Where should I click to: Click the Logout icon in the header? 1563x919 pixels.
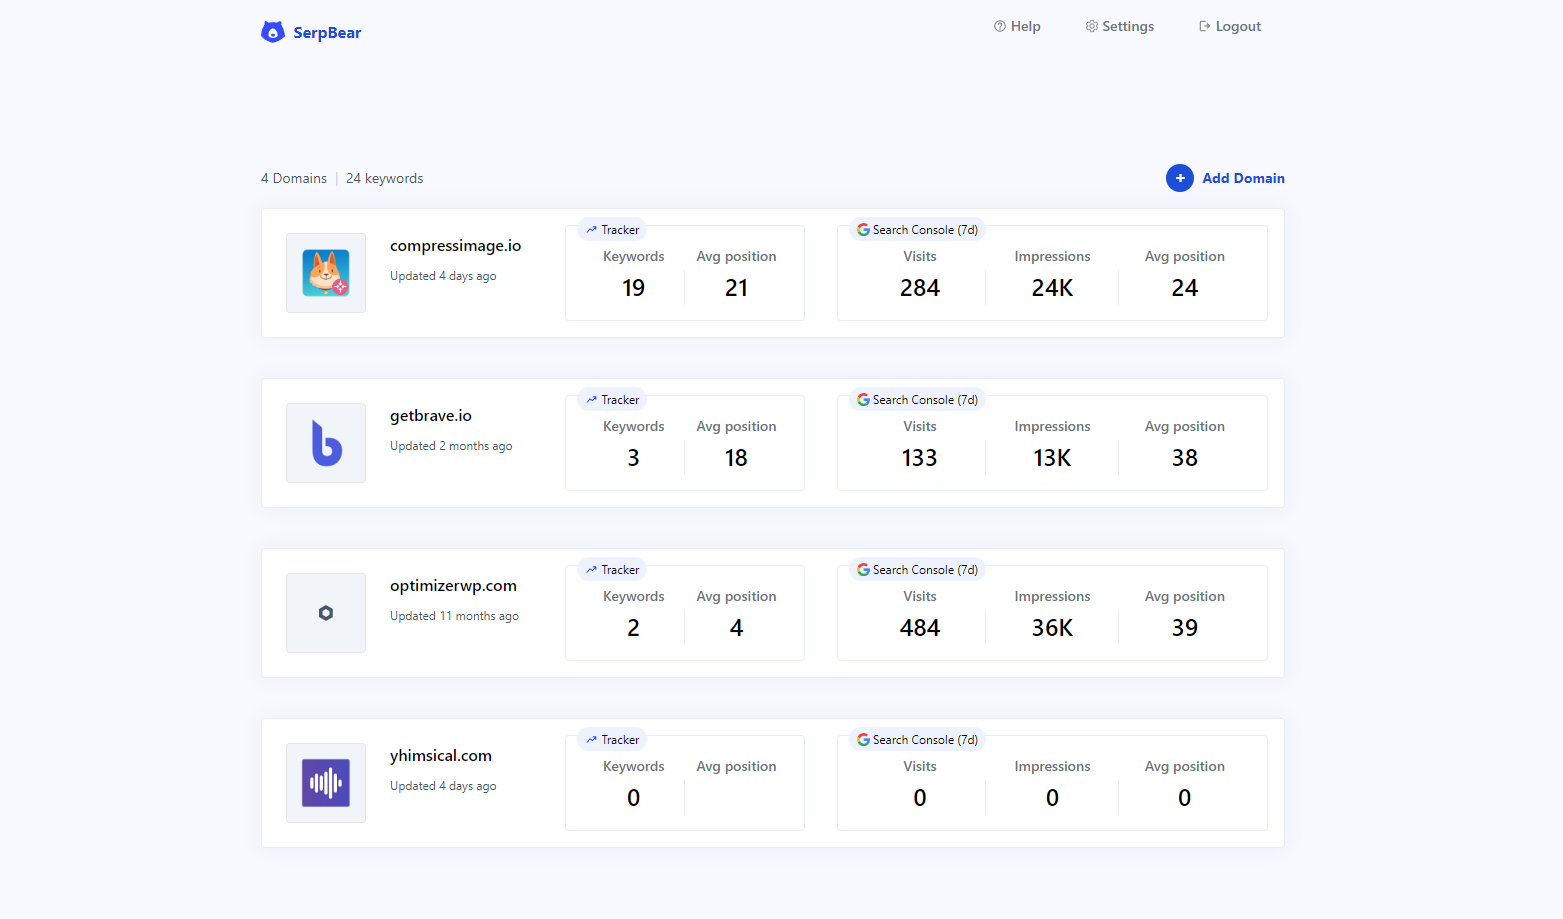tap(1203, 26)
